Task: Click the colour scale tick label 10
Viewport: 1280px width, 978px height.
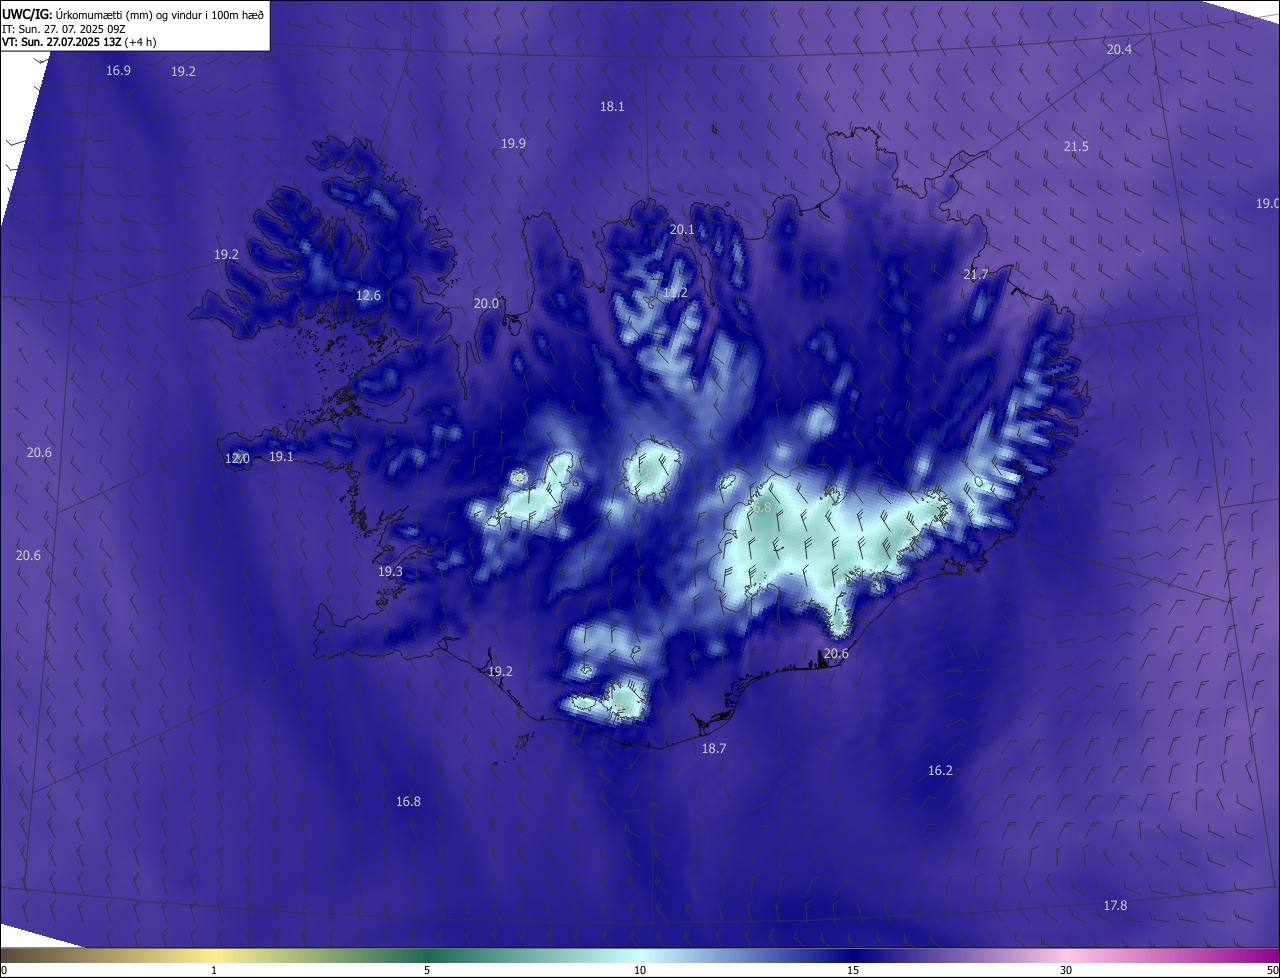Action: pos(640,970)
